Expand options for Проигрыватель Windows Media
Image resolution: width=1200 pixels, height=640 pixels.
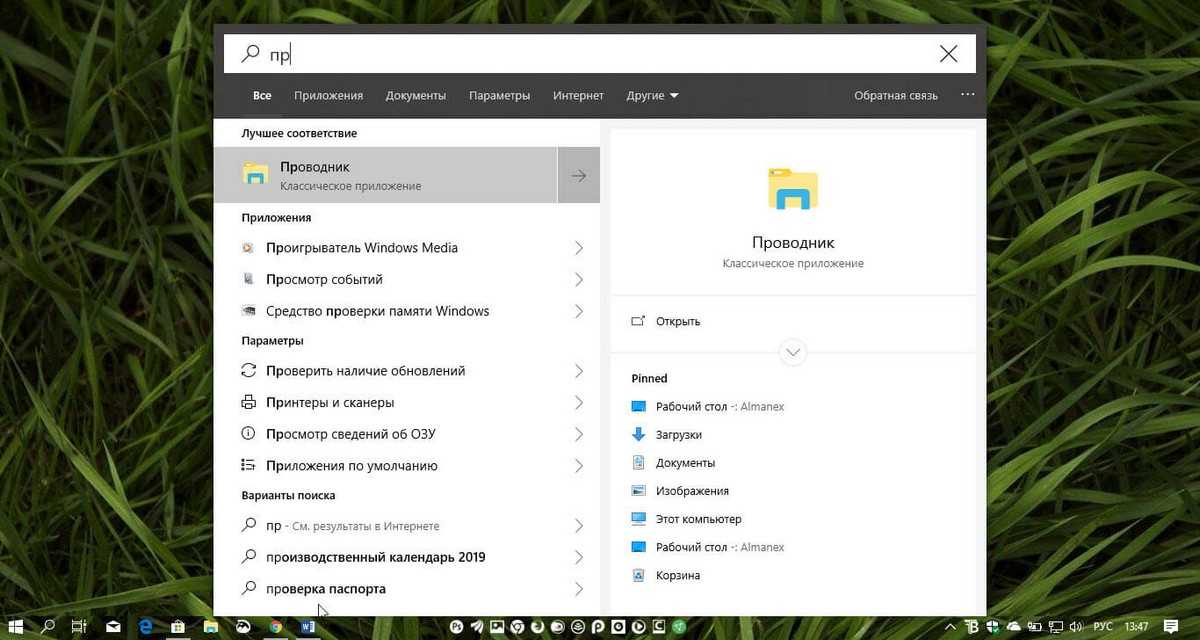coord(578,248)
